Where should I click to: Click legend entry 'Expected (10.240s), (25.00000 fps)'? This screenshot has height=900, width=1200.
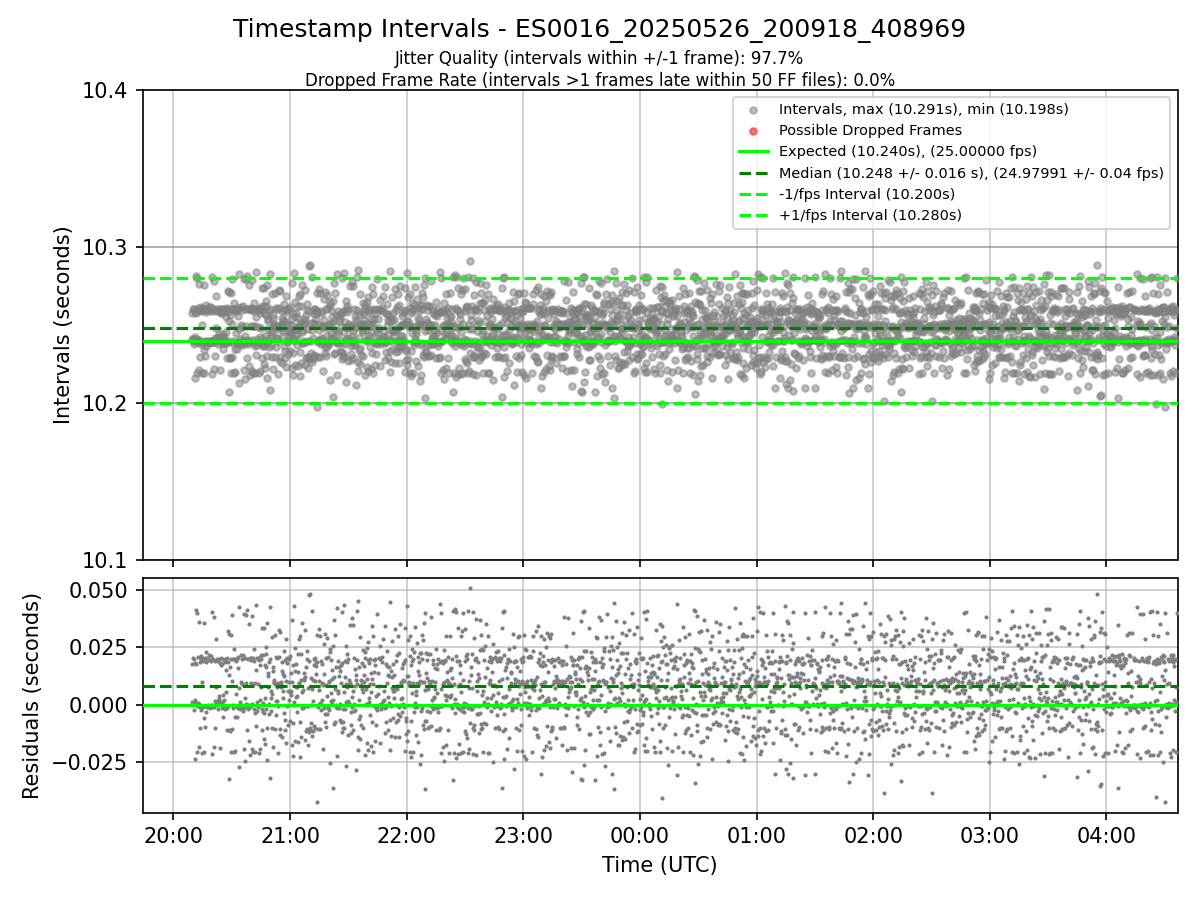(x=907, y=151)
